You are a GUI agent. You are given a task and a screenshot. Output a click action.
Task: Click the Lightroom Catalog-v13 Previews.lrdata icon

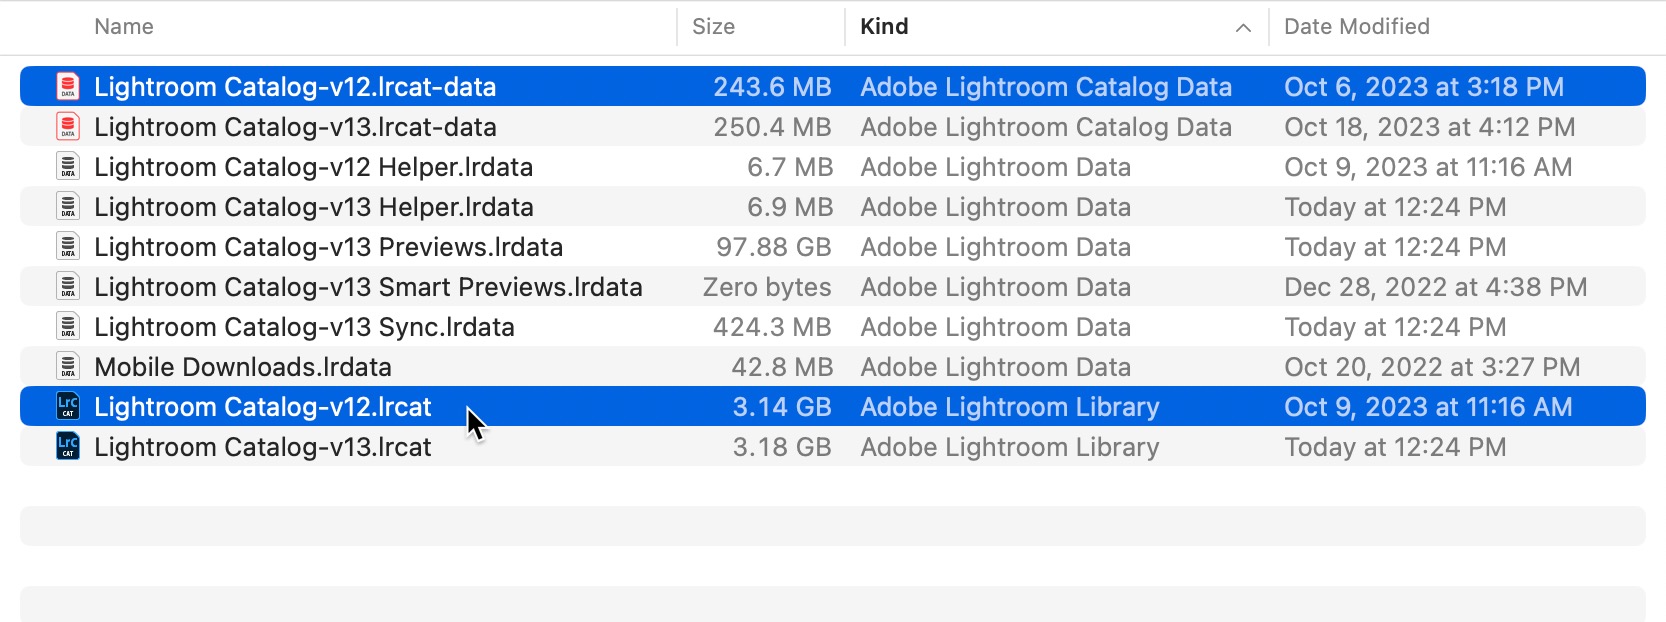(x=67, y=247)
